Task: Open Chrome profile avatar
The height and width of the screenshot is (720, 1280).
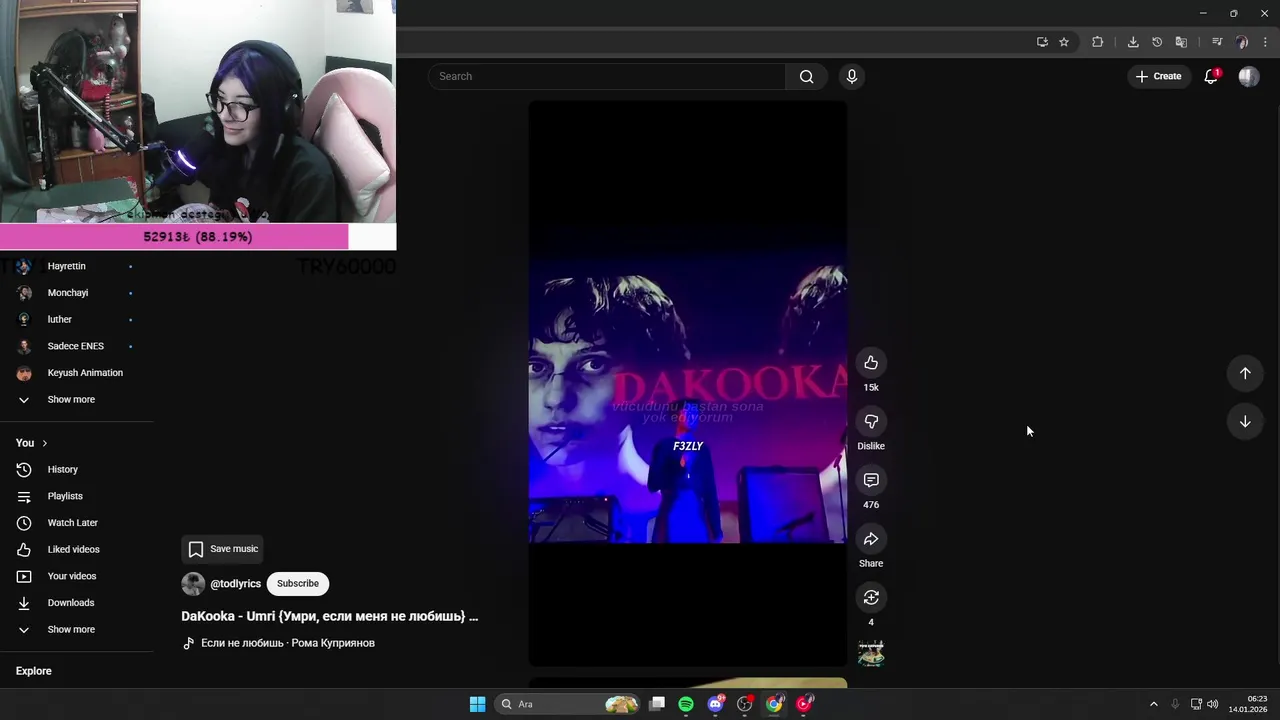Action: tap(1242, 42)
